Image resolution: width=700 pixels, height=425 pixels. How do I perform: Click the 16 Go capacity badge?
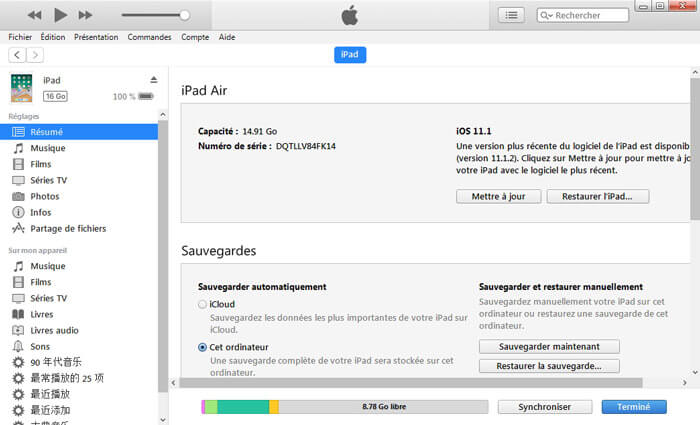point(55,96)
